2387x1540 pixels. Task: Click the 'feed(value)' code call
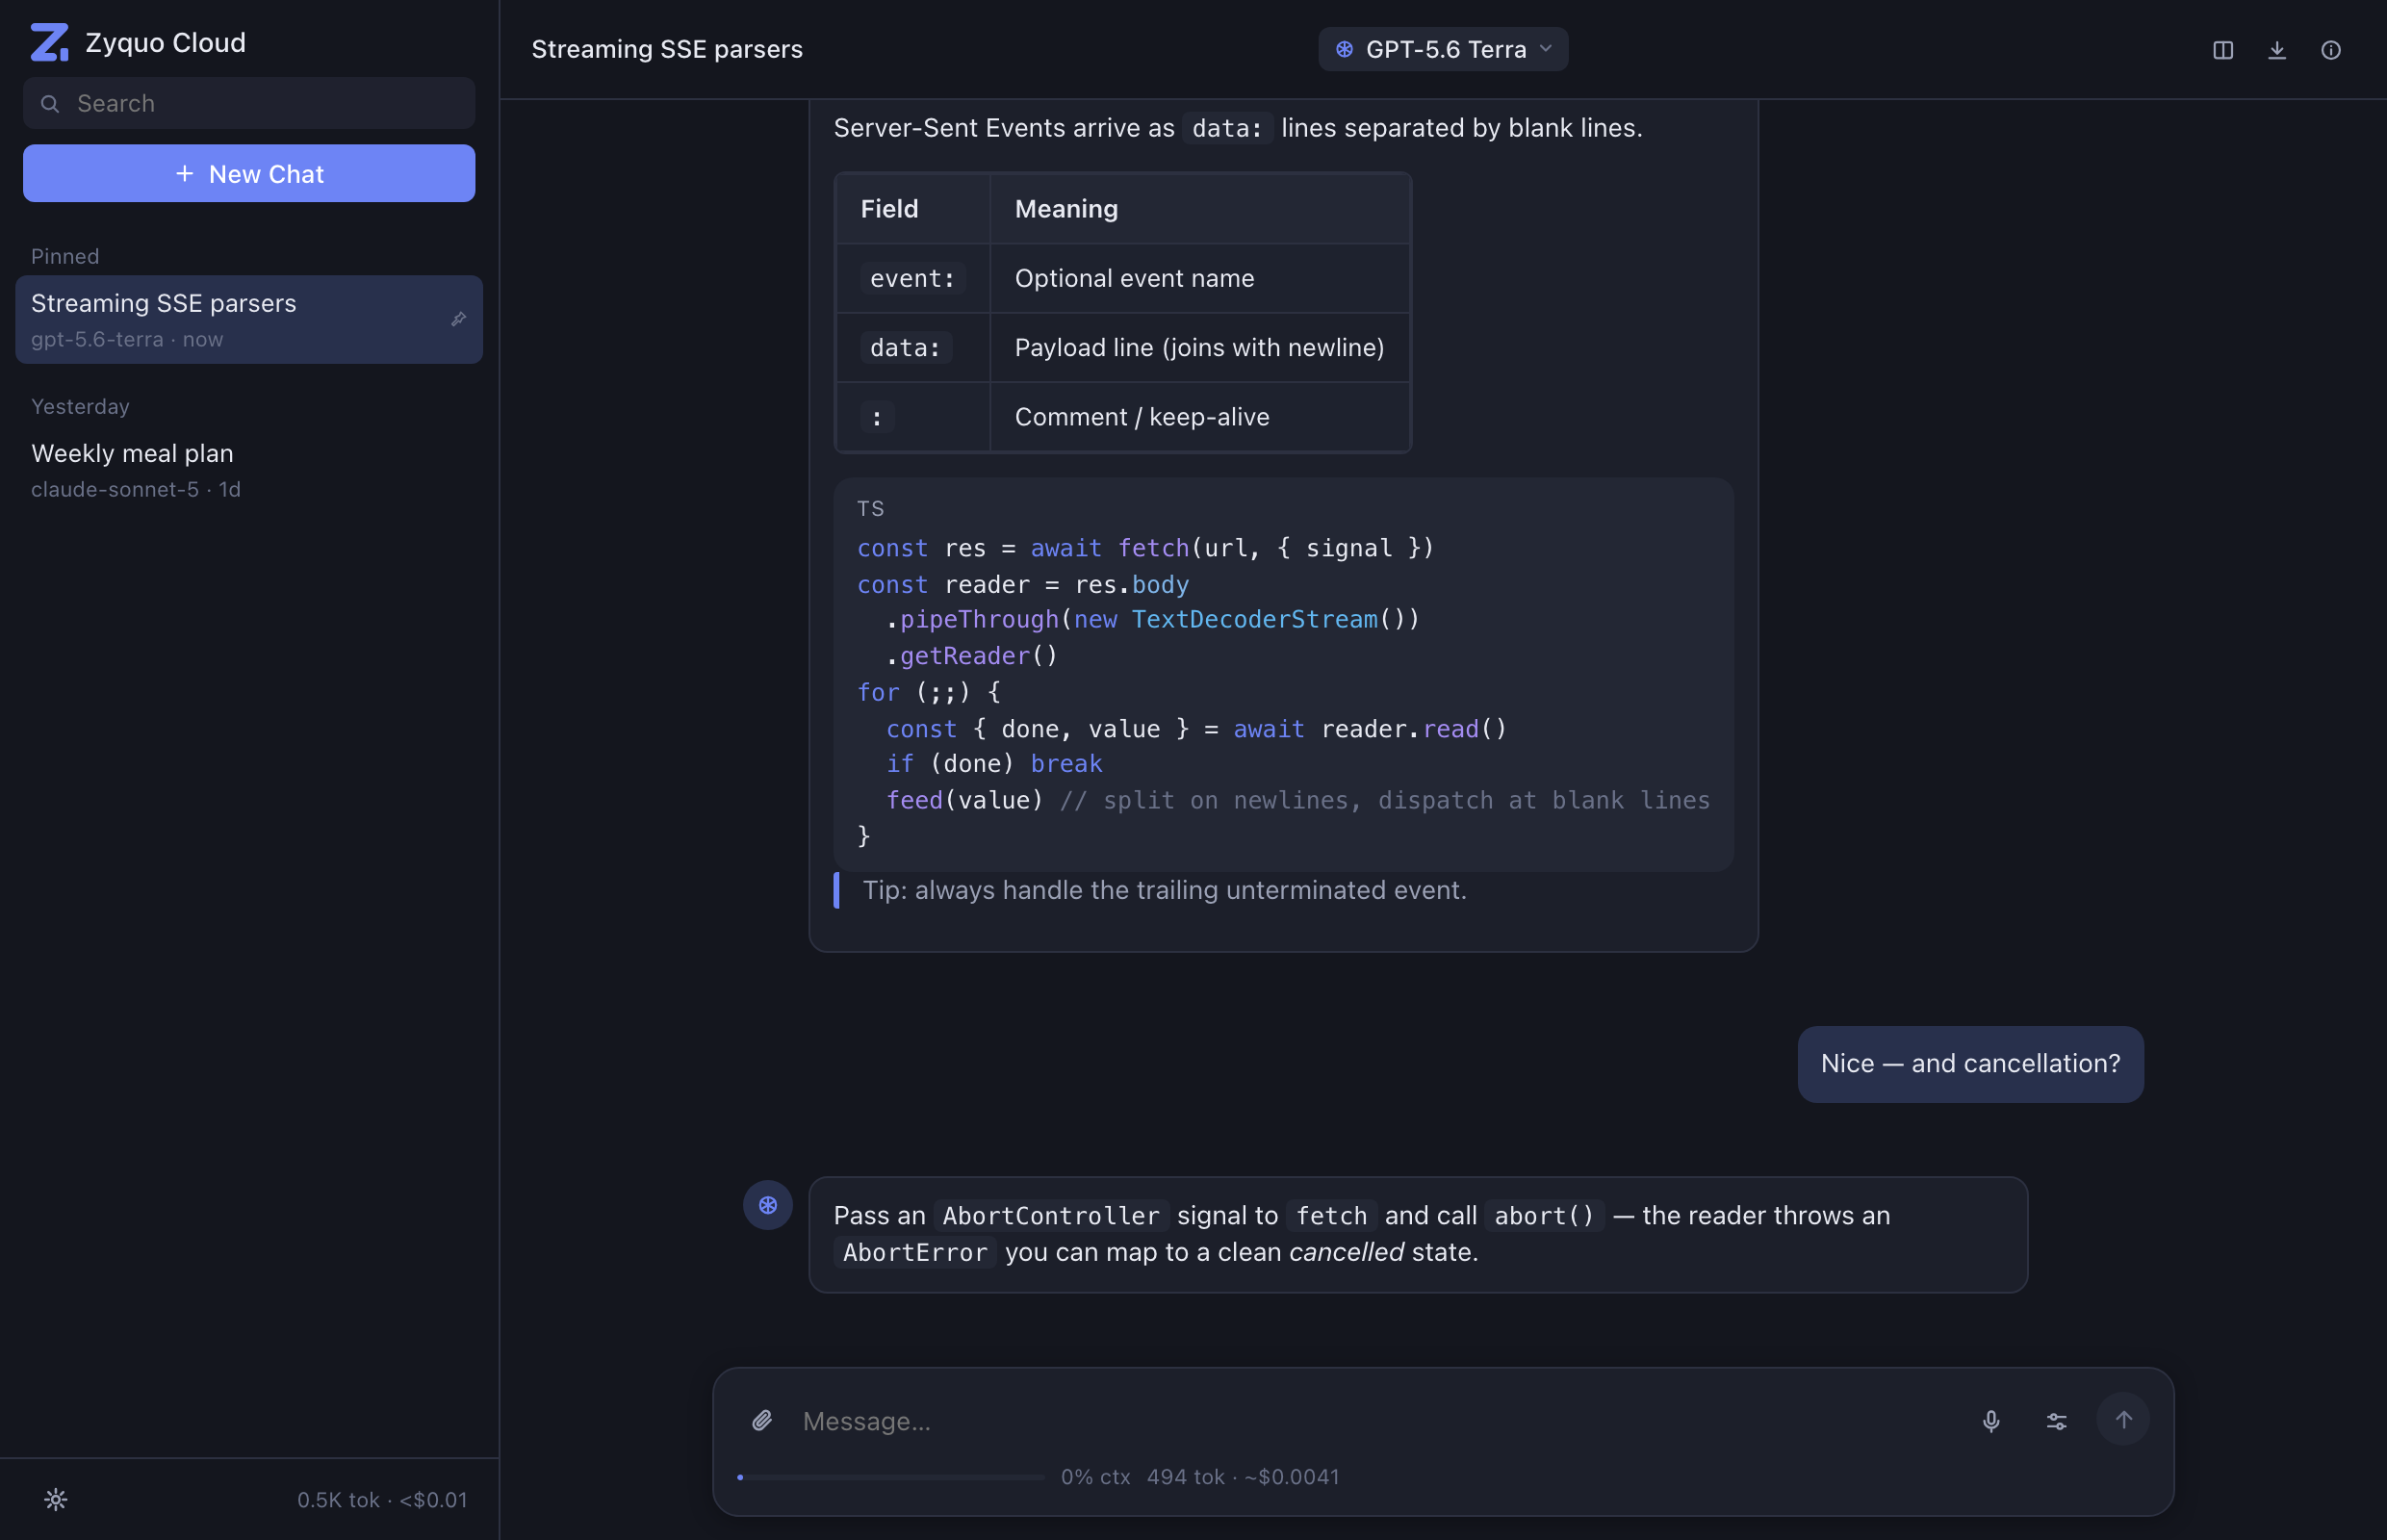click(964, 799)
